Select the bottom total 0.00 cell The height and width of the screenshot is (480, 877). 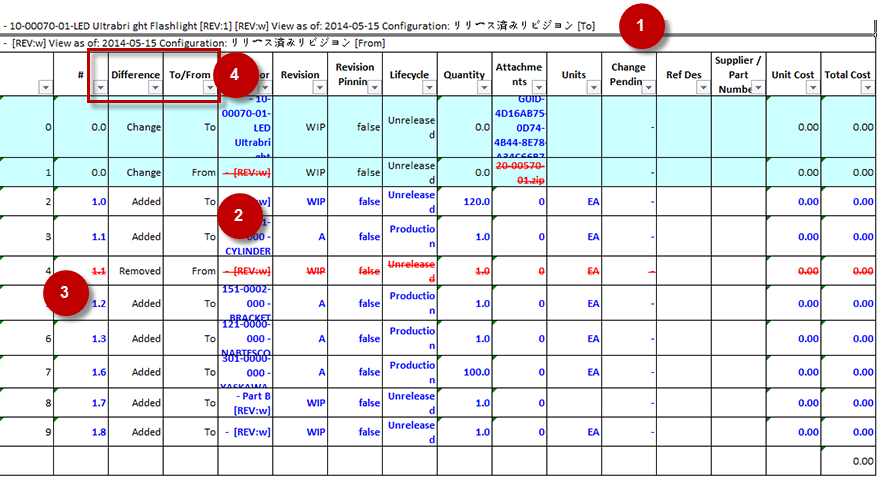(849, 461)
